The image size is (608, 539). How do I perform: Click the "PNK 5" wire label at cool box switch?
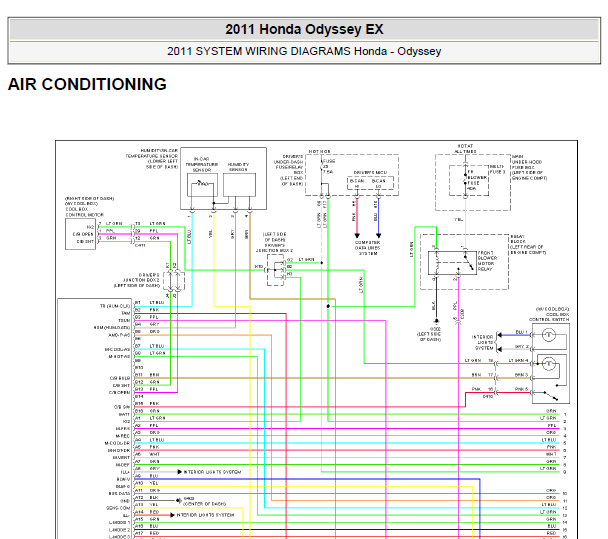click(x=522, y=389)
